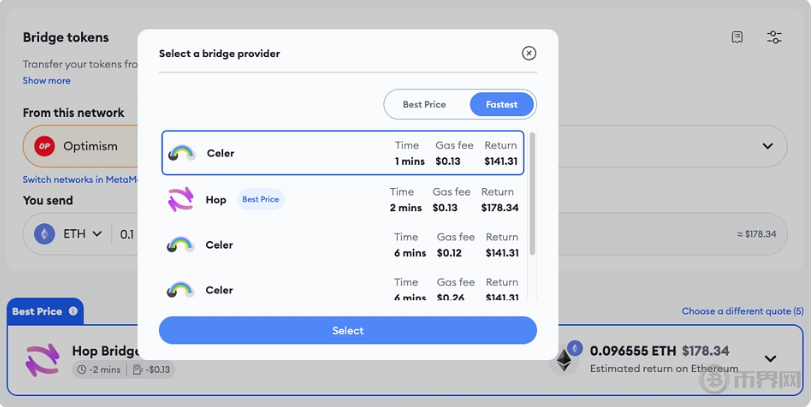This screenshot has height=407, width=812.
Task: Click the Ethereum ETH token logo in You send
Action: pyautogui.click(x=45, y=234)
